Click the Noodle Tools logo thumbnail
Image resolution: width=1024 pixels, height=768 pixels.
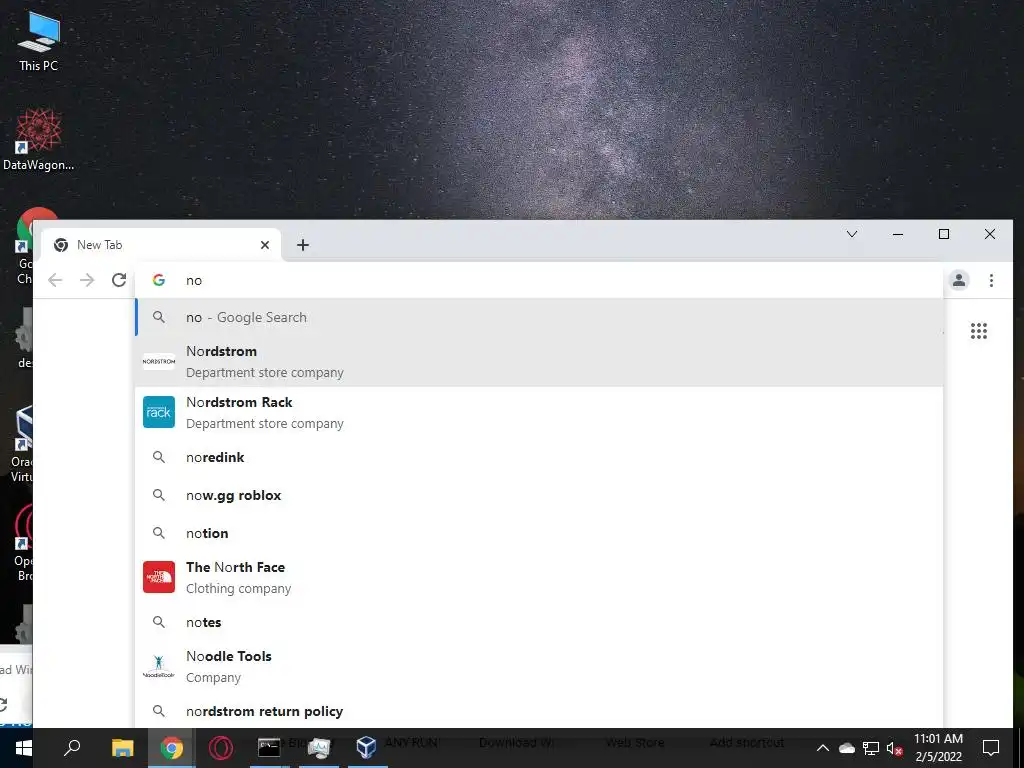pos(159,666)
